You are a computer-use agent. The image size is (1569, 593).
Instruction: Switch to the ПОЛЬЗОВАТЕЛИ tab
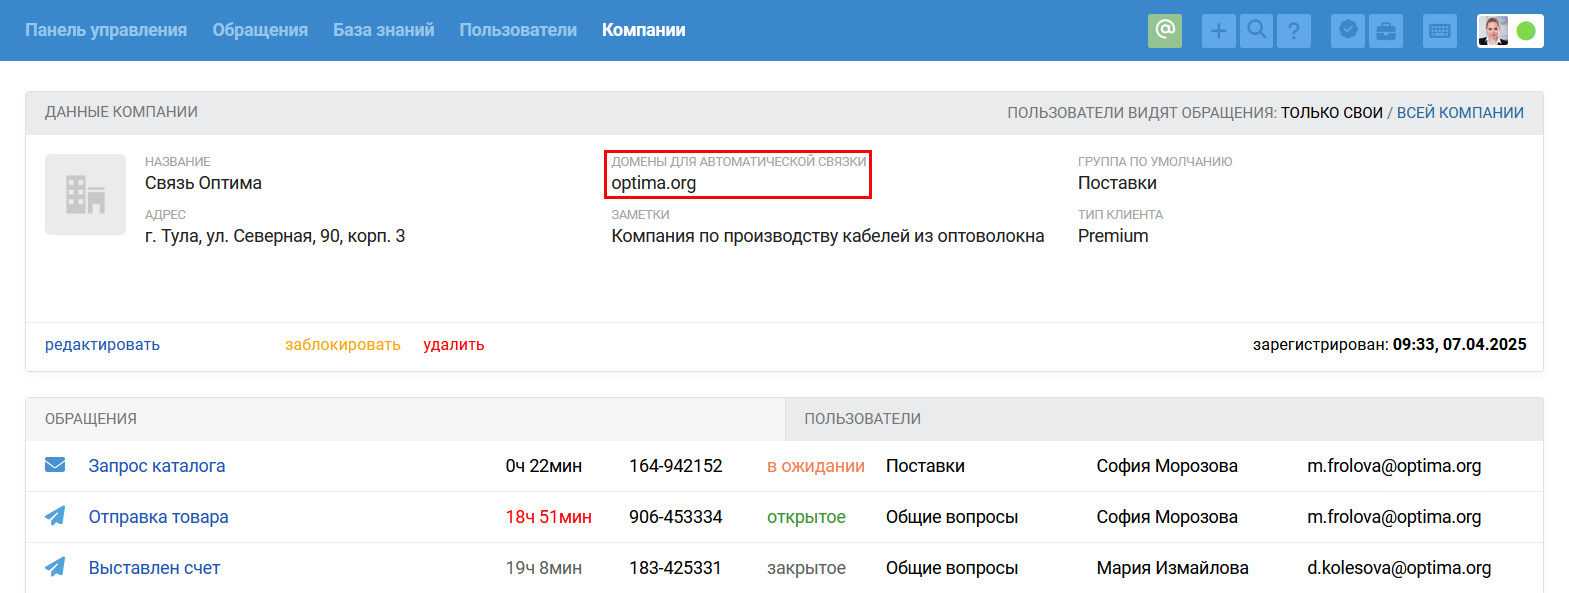[862, 419]
